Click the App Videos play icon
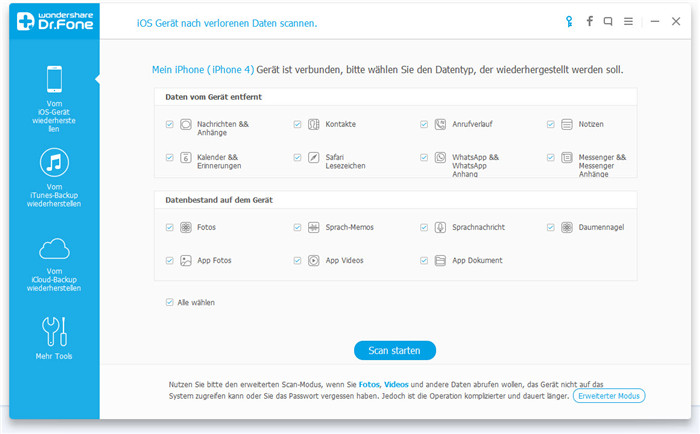 point(314,260)
